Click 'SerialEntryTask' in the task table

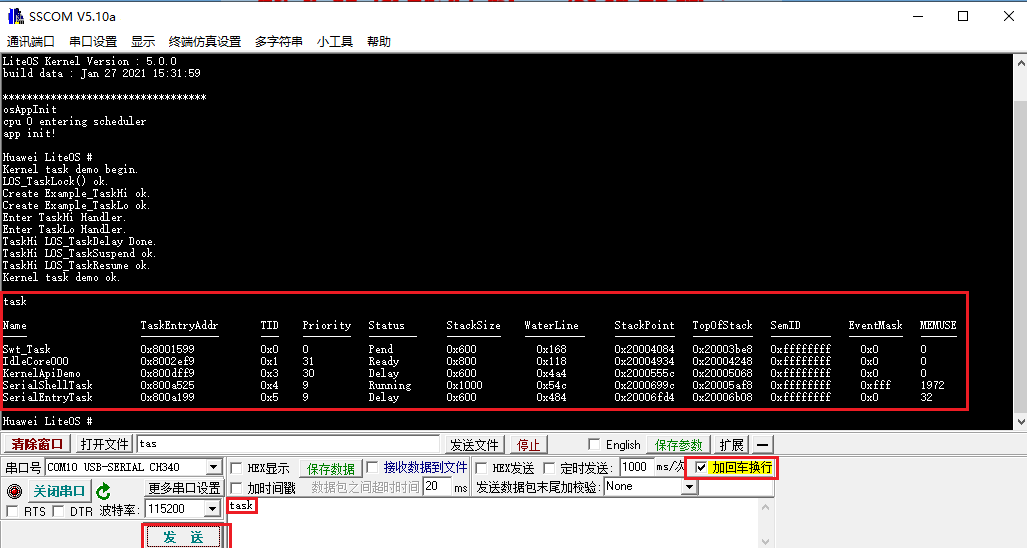pos(47,397)
